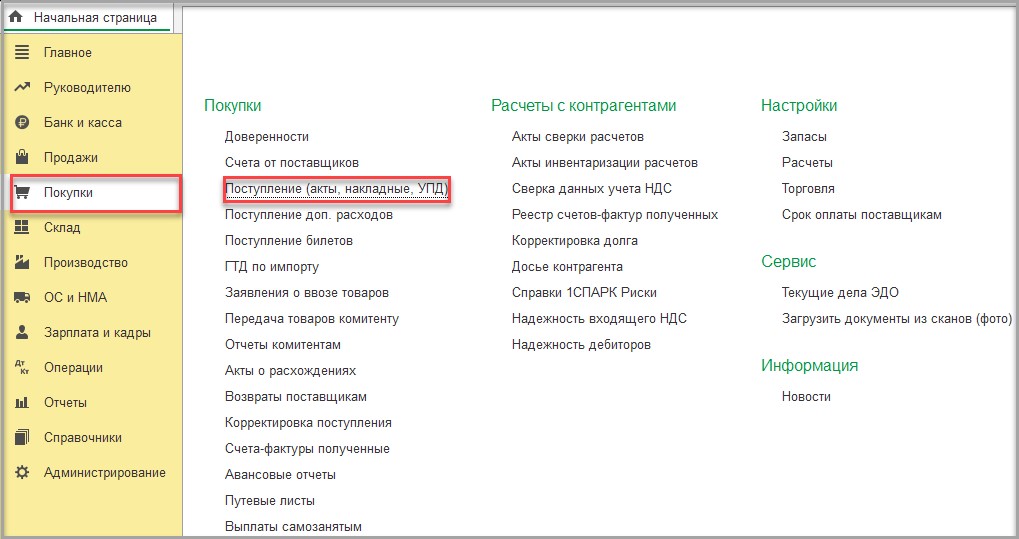Screen dimensions: 1019x539
Task: Open Акты инвентаризации расчетов
Action: click(605, 163)
